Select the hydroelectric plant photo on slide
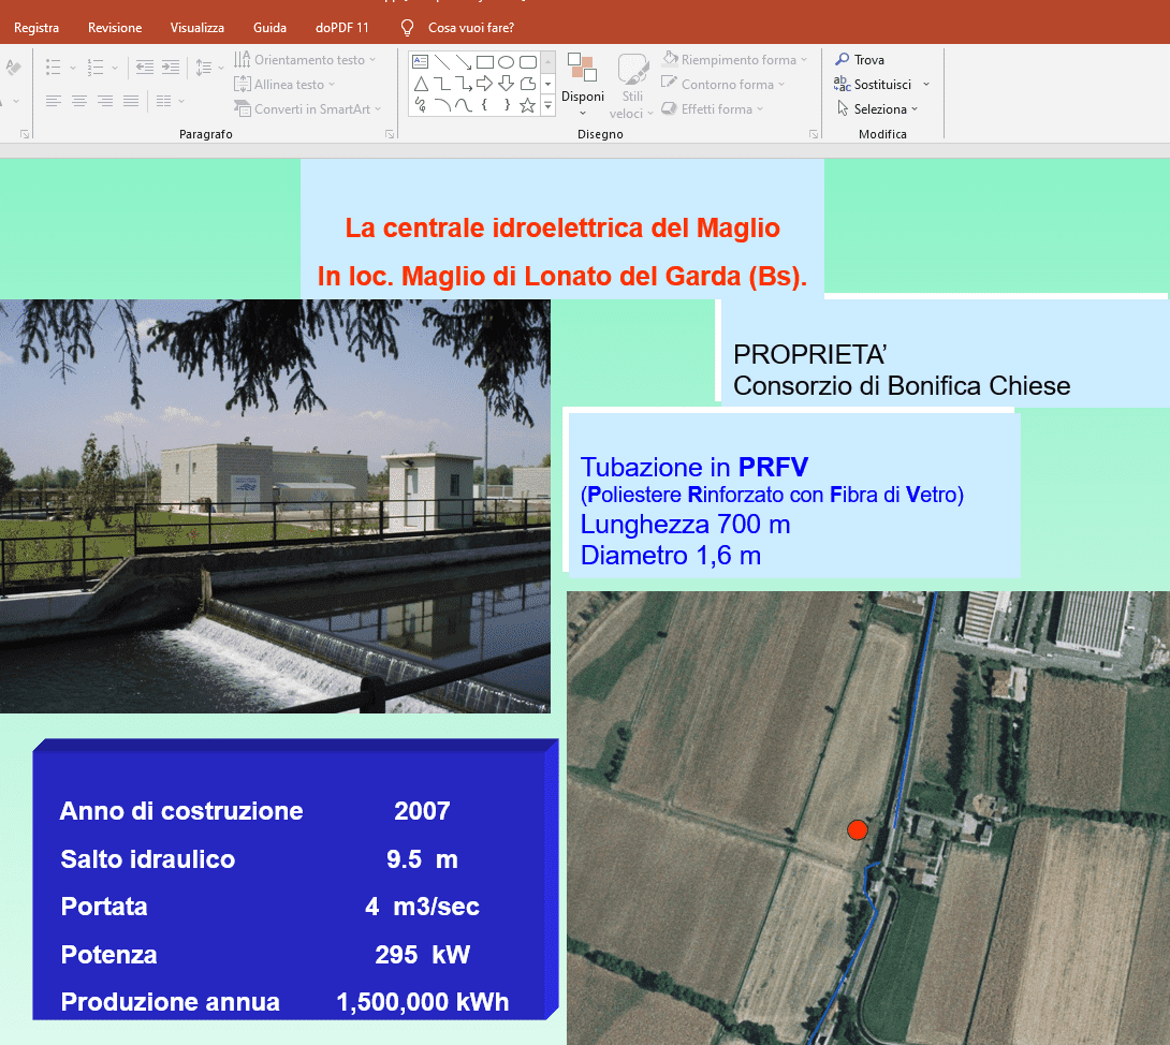 [x=275, y=506]
